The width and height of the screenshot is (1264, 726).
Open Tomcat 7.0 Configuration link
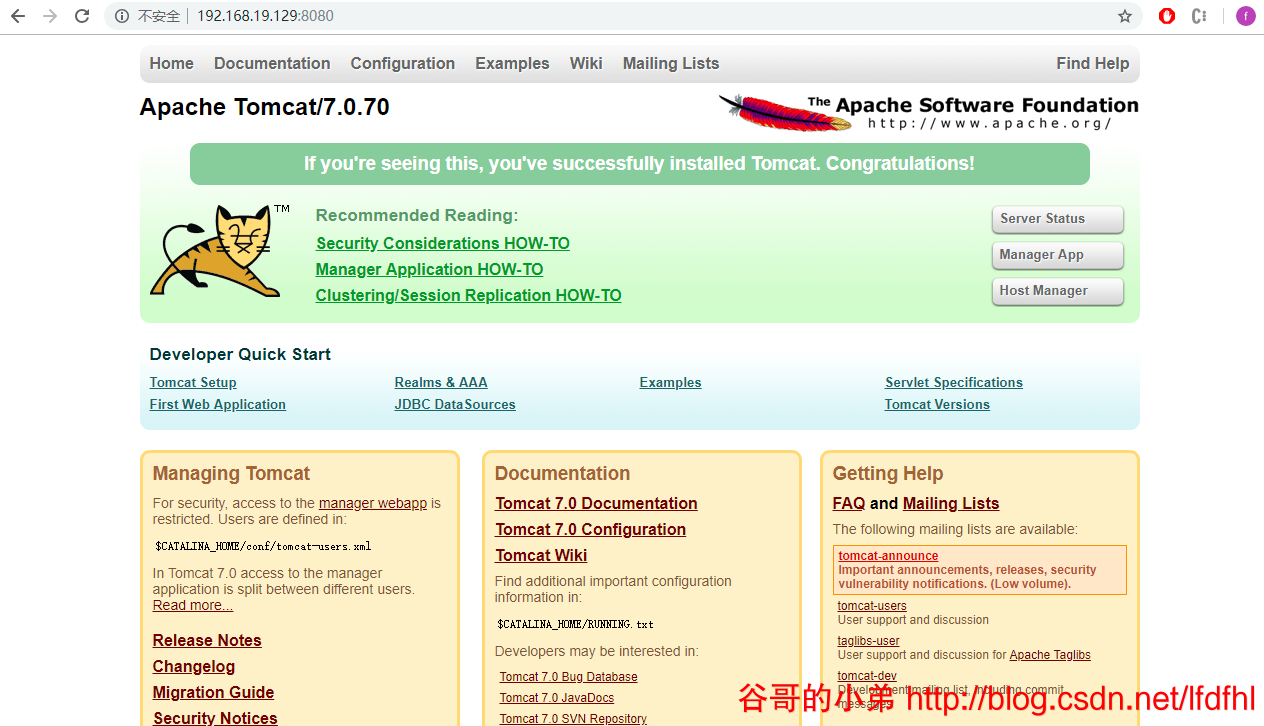click(591, 529)
